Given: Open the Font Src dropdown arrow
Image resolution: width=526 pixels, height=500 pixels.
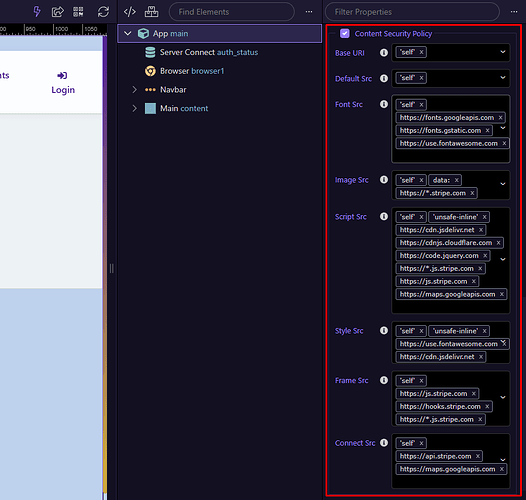Looking at the screenshot, I should (503, 128).
